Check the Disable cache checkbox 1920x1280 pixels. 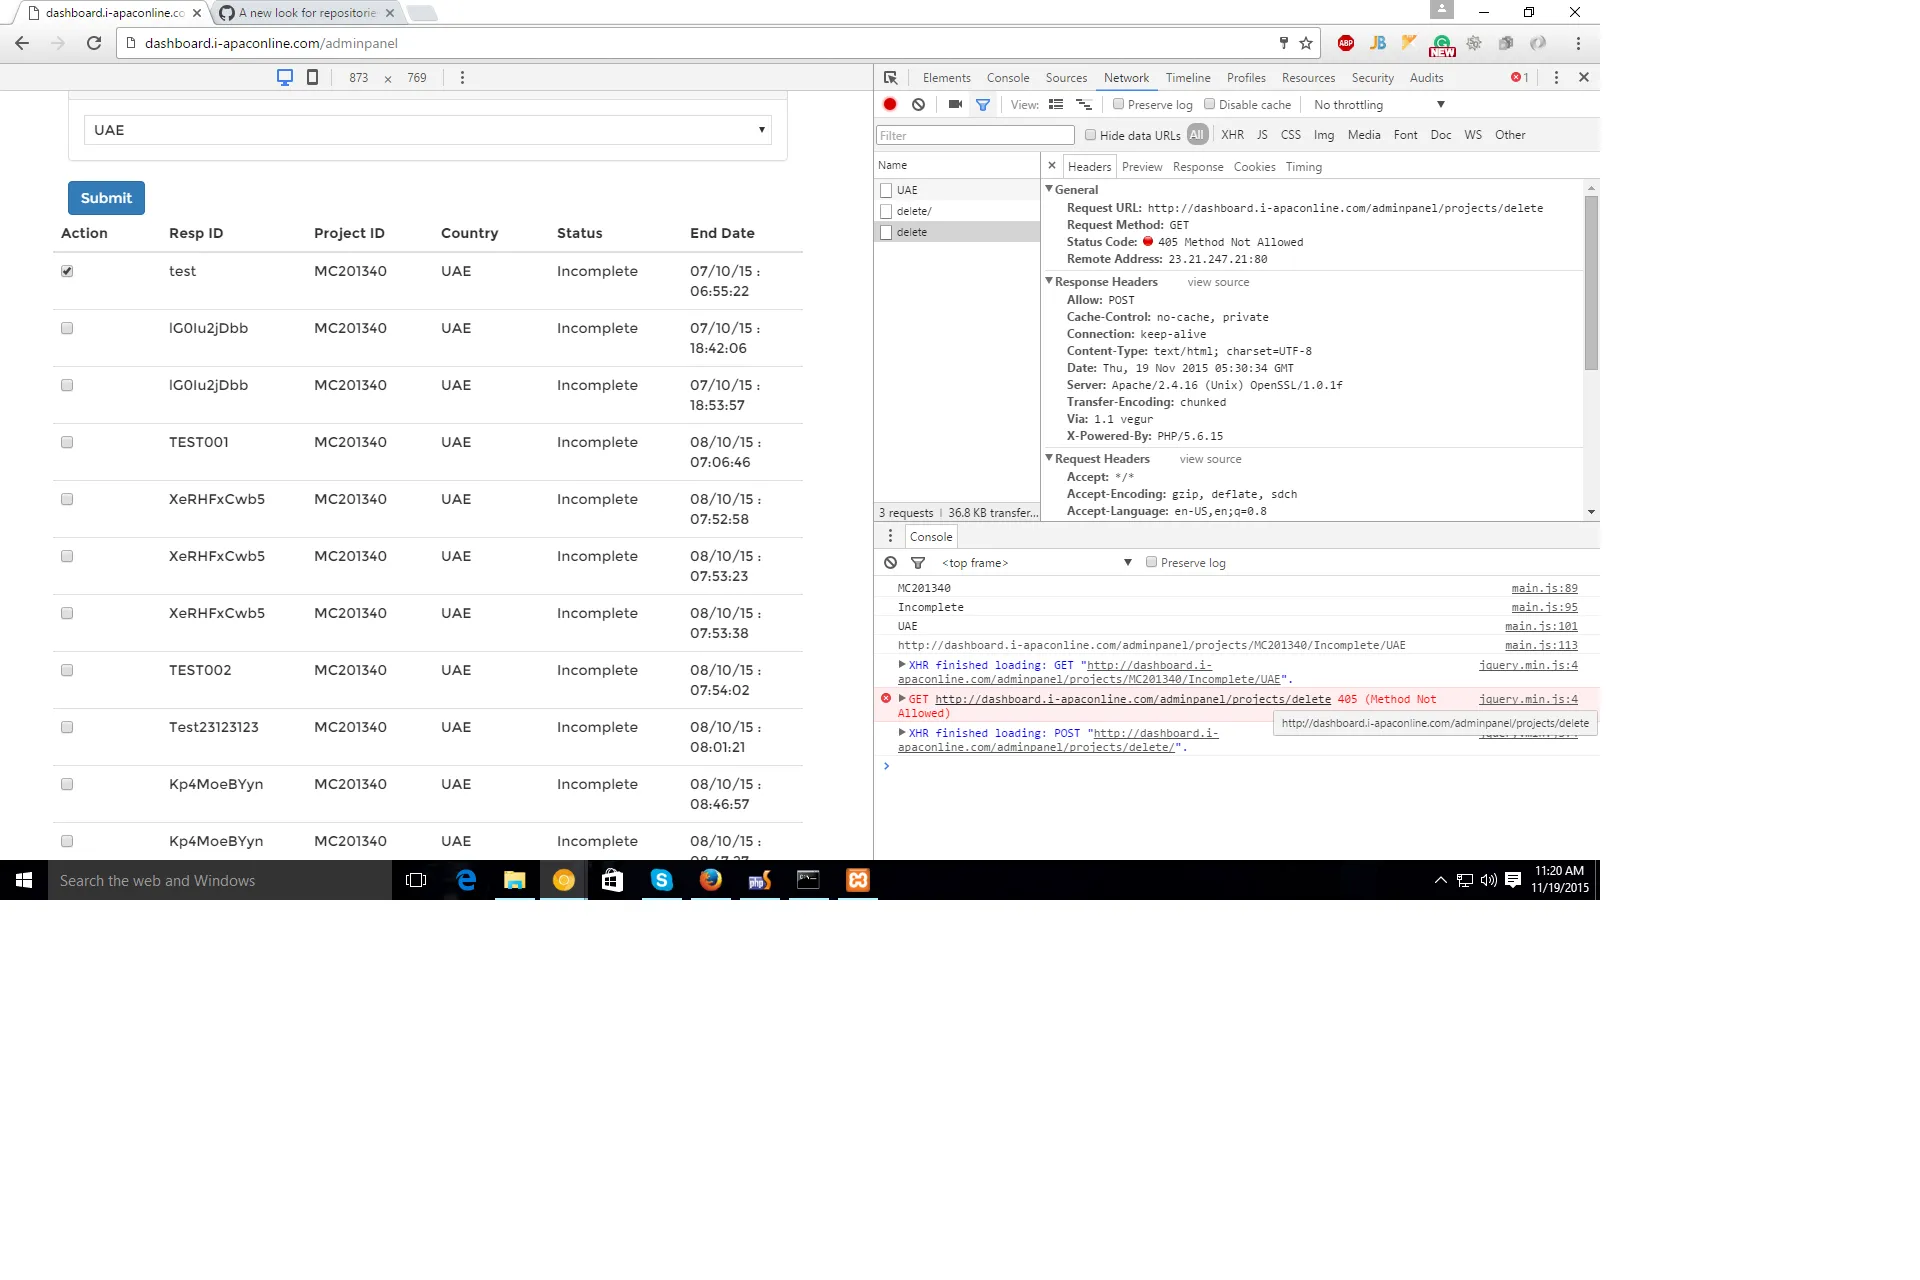(x=1210, y=104)
